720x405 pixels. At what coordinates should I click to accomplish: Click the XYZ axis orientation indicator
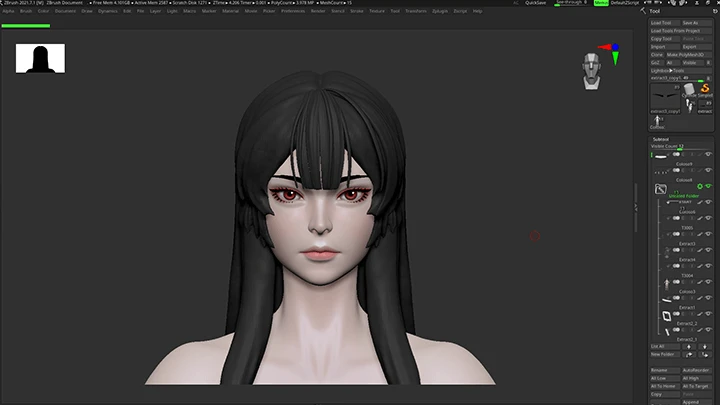[609, 53]
